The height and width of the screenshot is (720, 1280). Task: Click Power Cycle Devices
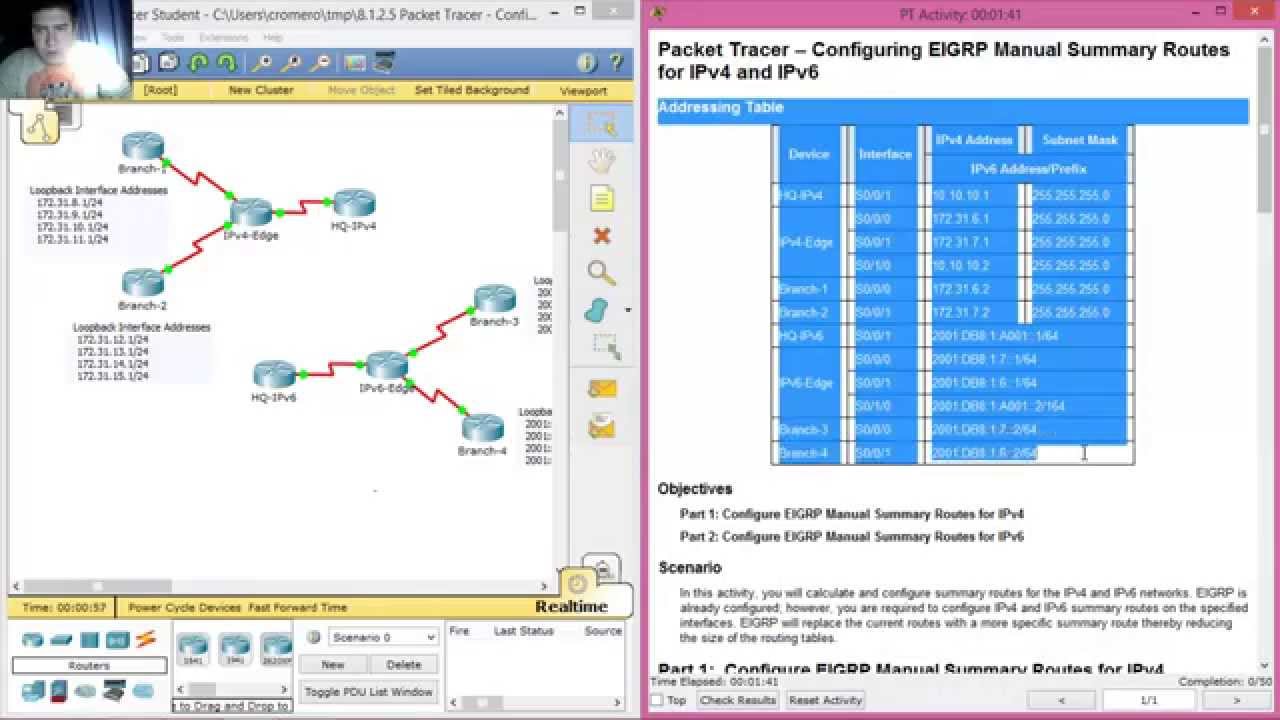[x=185, y=607]
